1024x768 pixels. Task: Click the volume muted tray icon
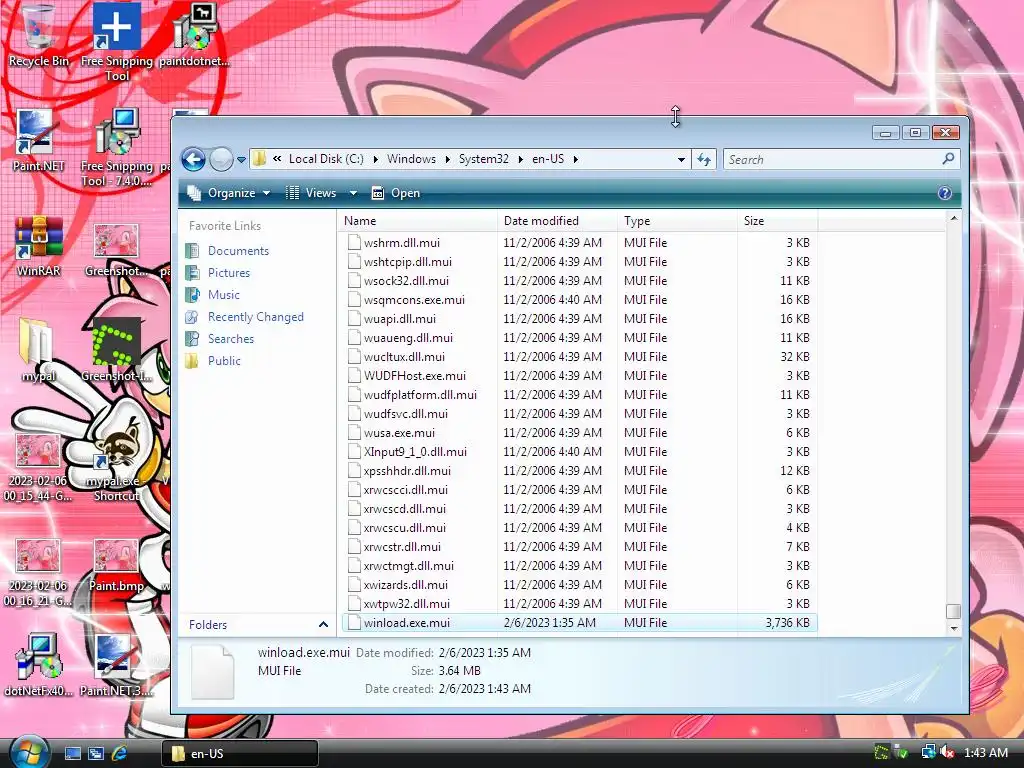948,753
